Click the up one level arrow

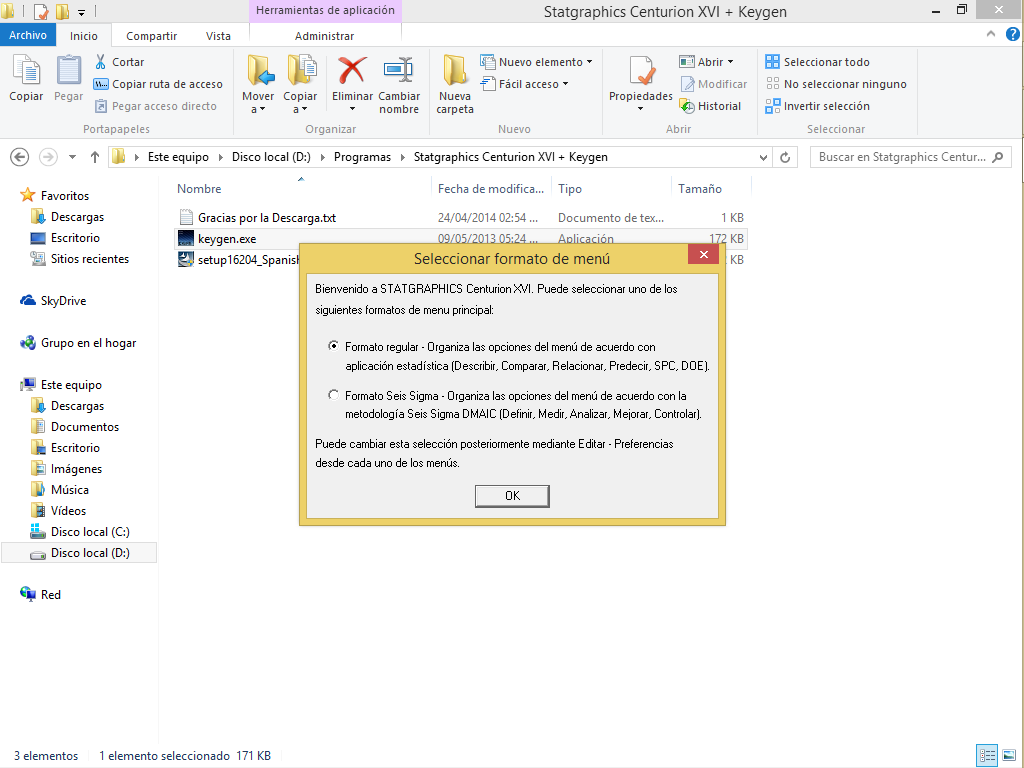click(x=95, y=157)
